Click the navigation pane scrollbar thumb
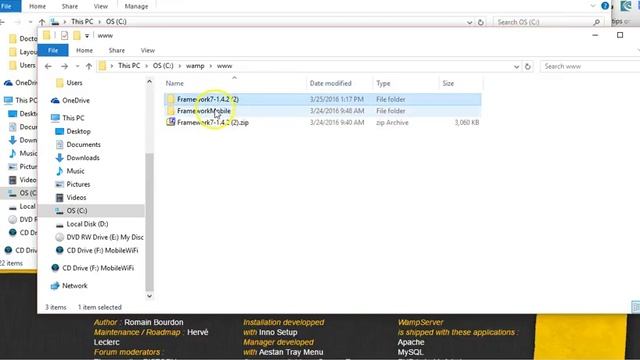The image size is (640, 360). coord(149,222)
